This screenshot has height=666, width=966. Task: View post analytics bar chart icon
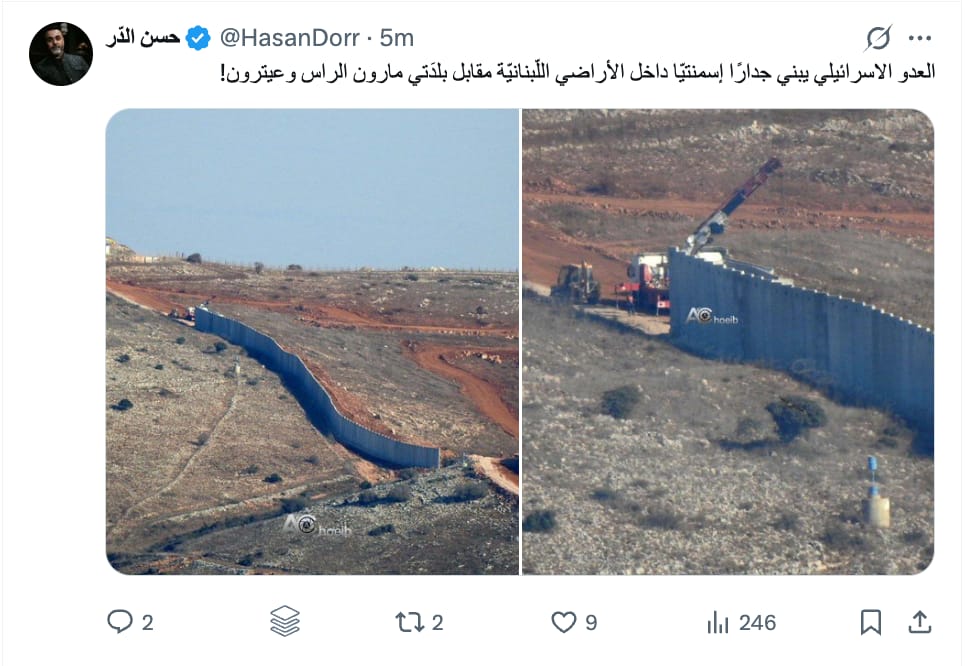coord(718,622)
